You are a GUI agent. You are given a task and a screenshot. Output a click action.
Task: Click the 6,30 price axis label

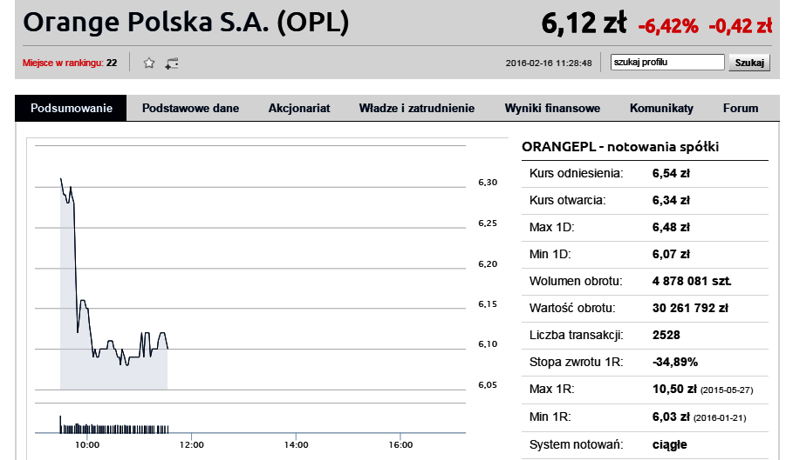click(x=488, y=182)
